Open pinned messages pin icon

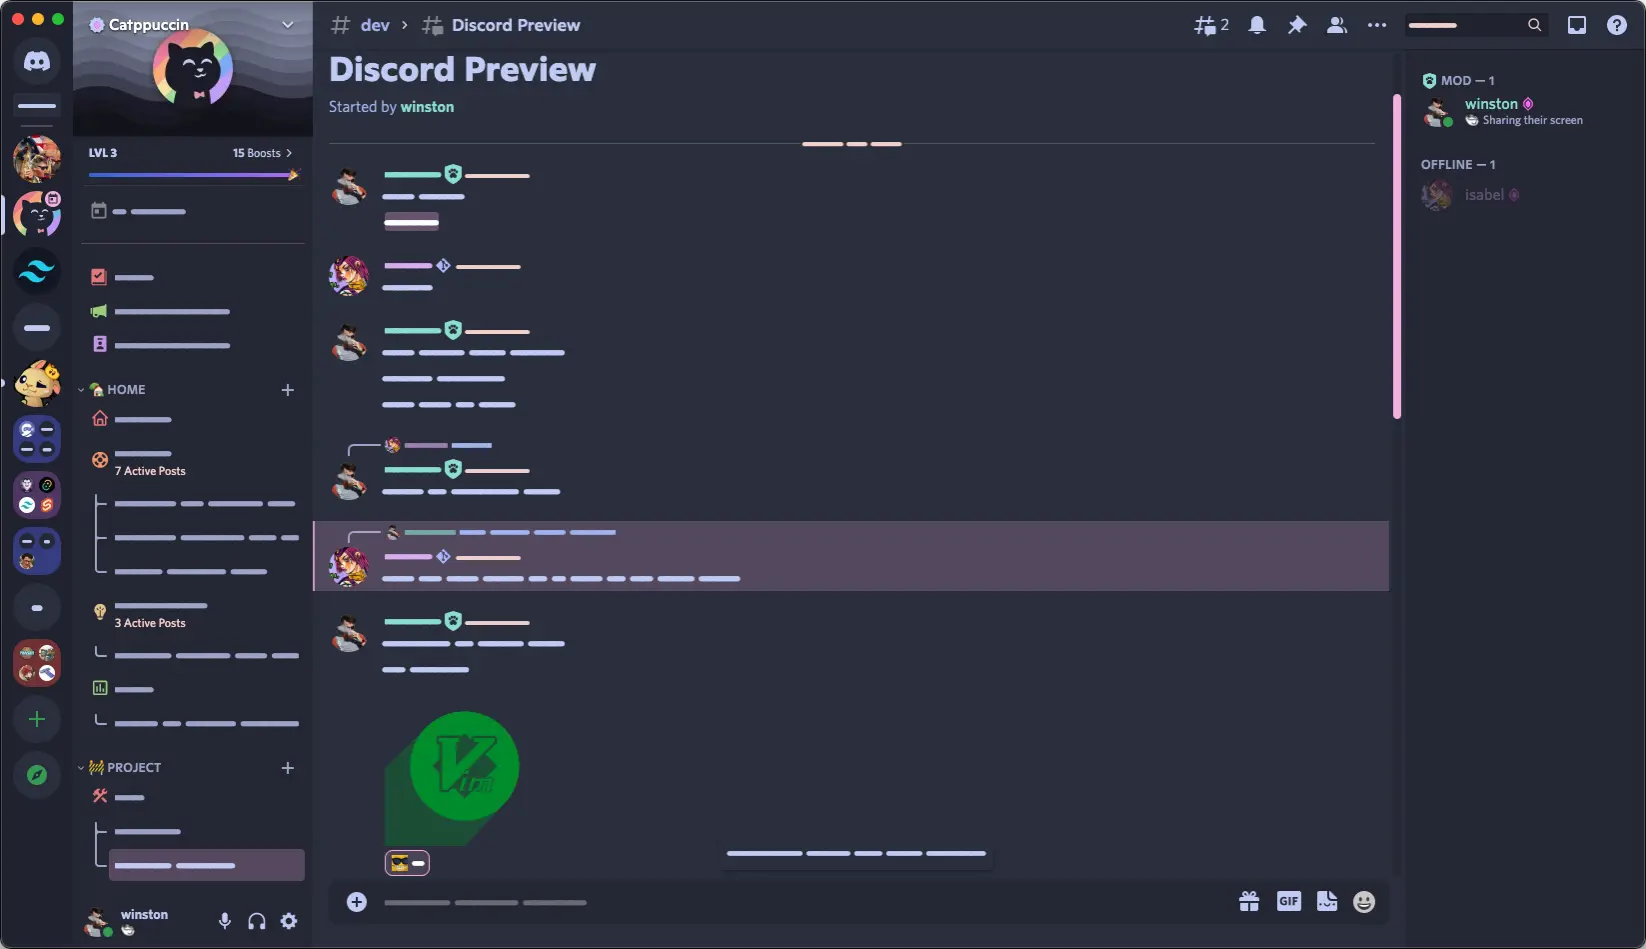pos(1297,25)
